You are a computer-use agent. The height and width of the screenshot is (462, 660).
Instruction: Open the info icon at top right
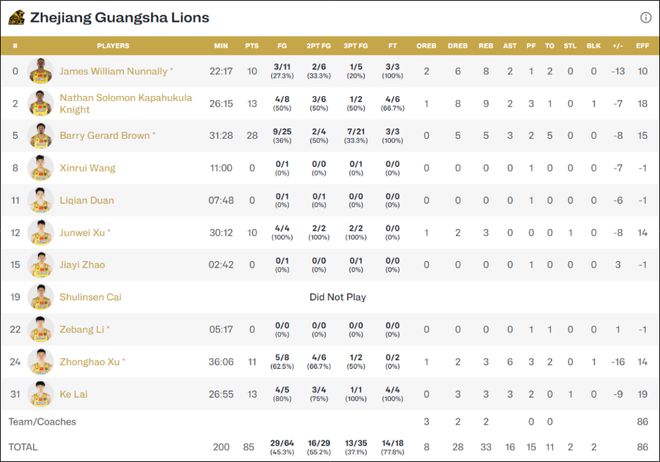[646, 17]
